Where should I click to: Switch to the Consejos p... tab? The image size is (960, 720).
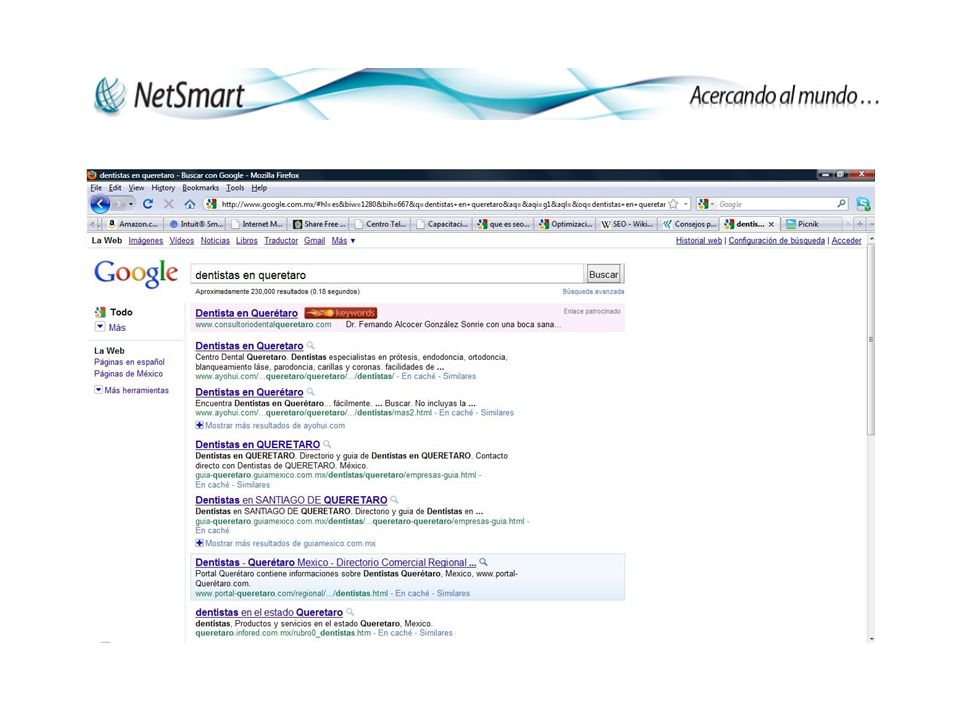[689, 224]
